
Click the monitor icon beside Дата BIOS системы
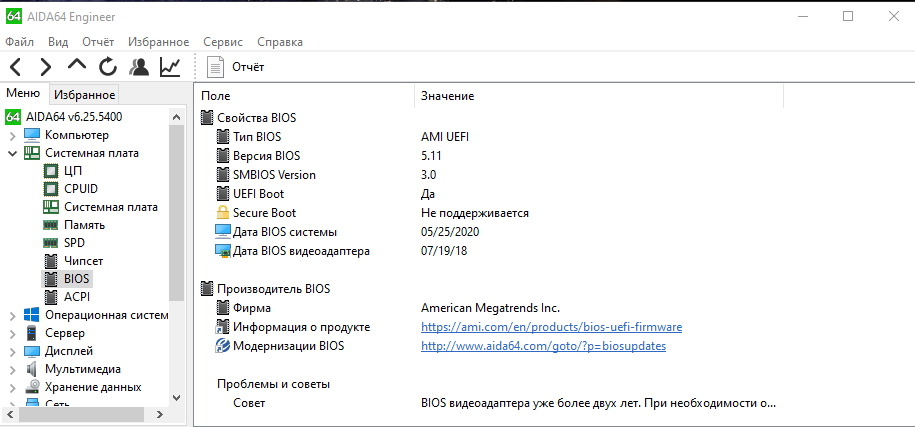coord(223,232)
